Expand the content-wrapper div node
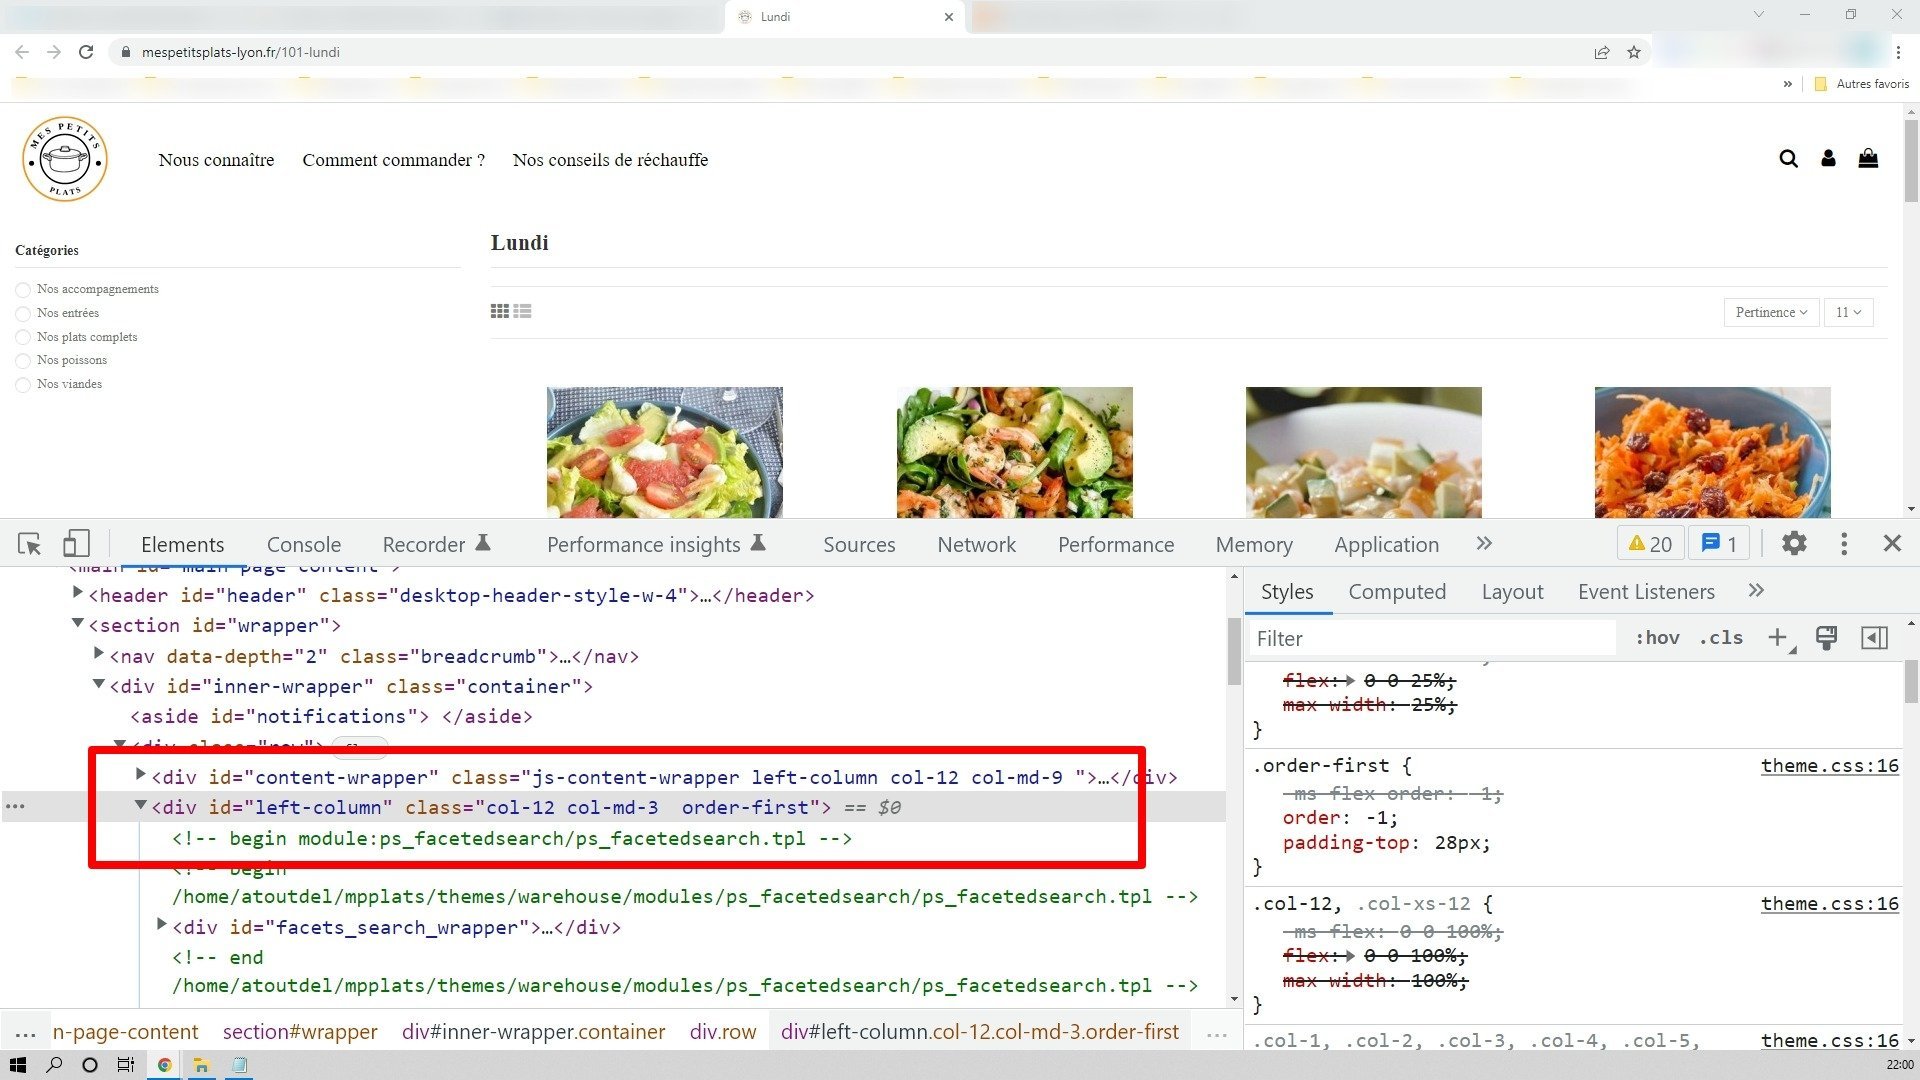 click(141, 775)
